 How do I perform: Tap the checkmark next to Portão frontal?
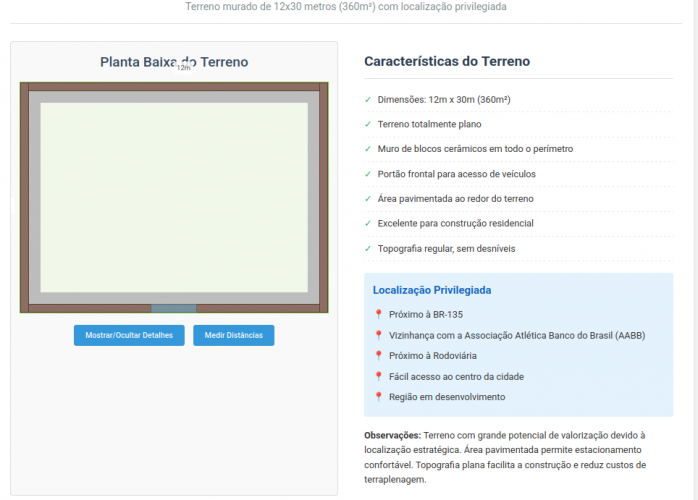click(368, 173)
